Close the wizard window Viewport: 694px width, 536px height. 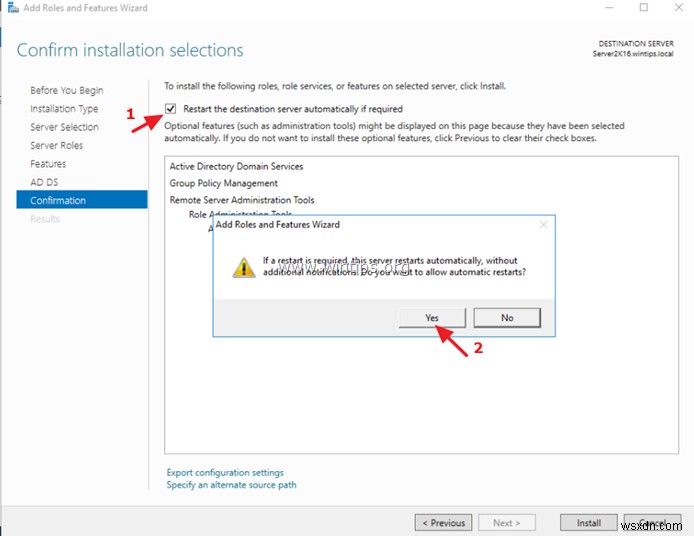tap(679, 8)
